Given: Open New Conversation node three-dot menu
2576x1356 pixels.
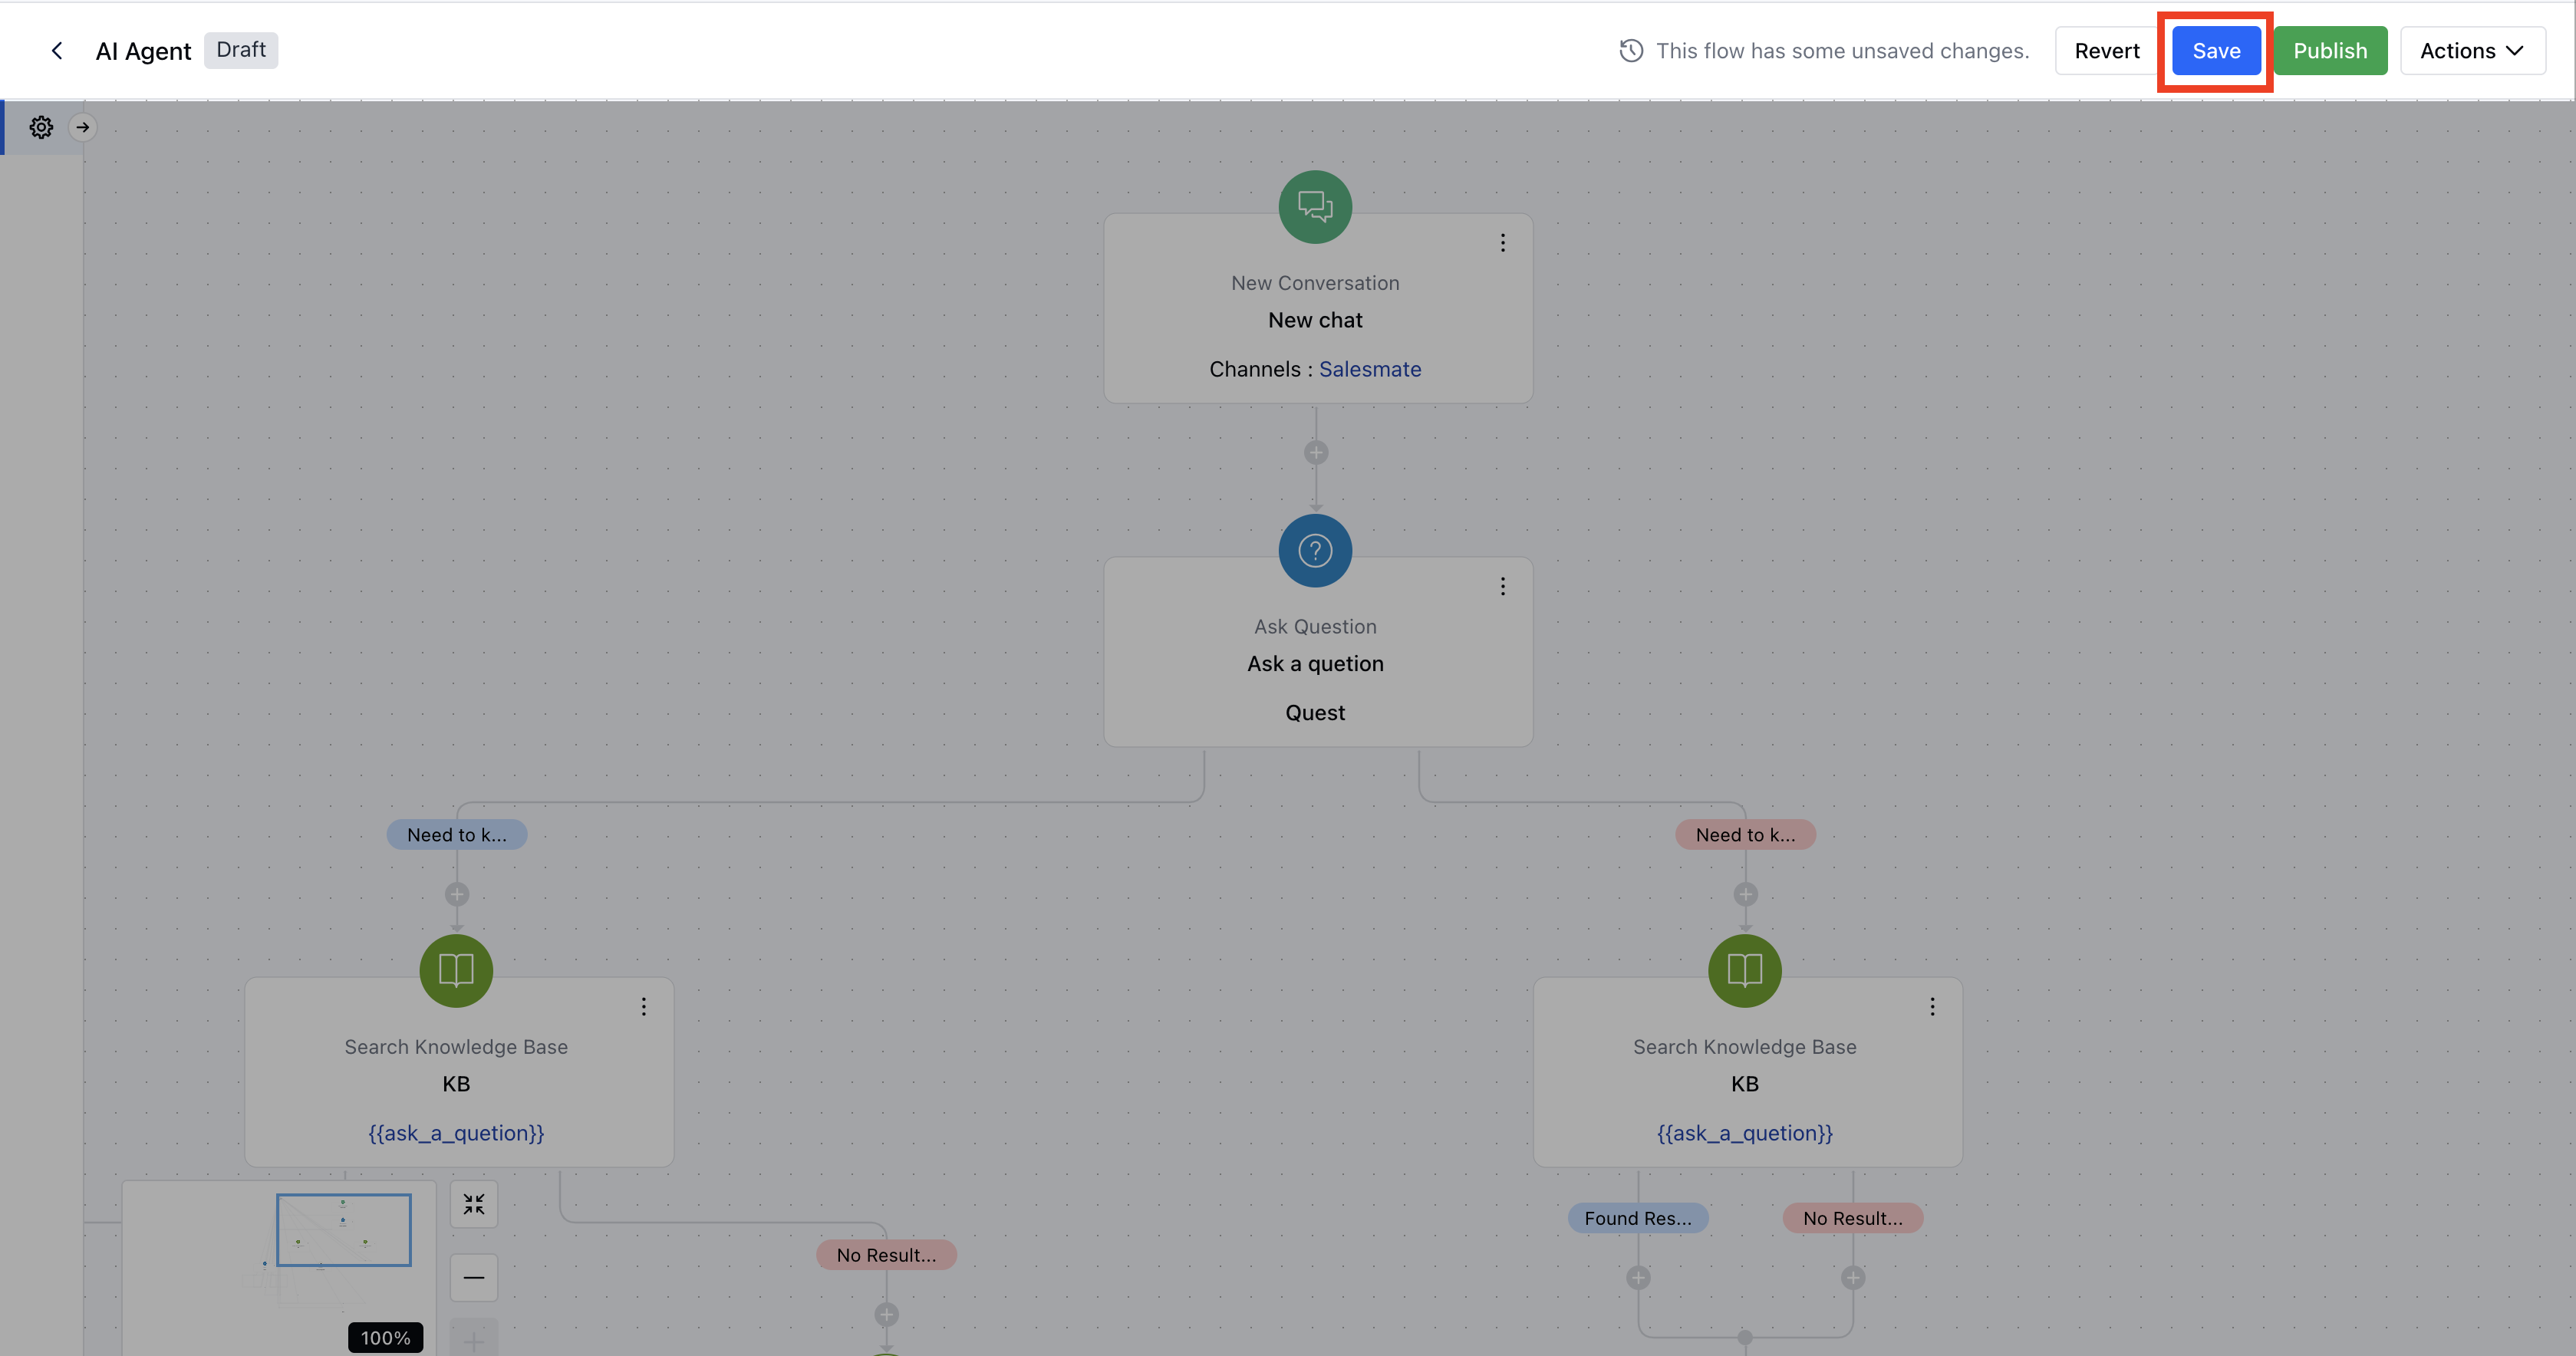Looking at the screenshot, I should 1502,243.
